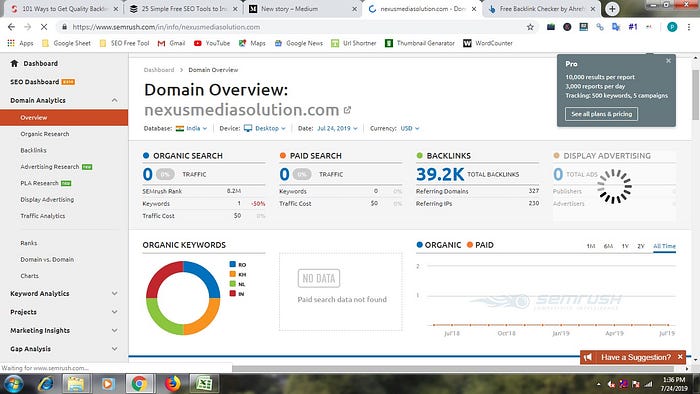Open Thumbnail Generator bookmark
This screenshot has height=394, width=700.
pos(420,43)
